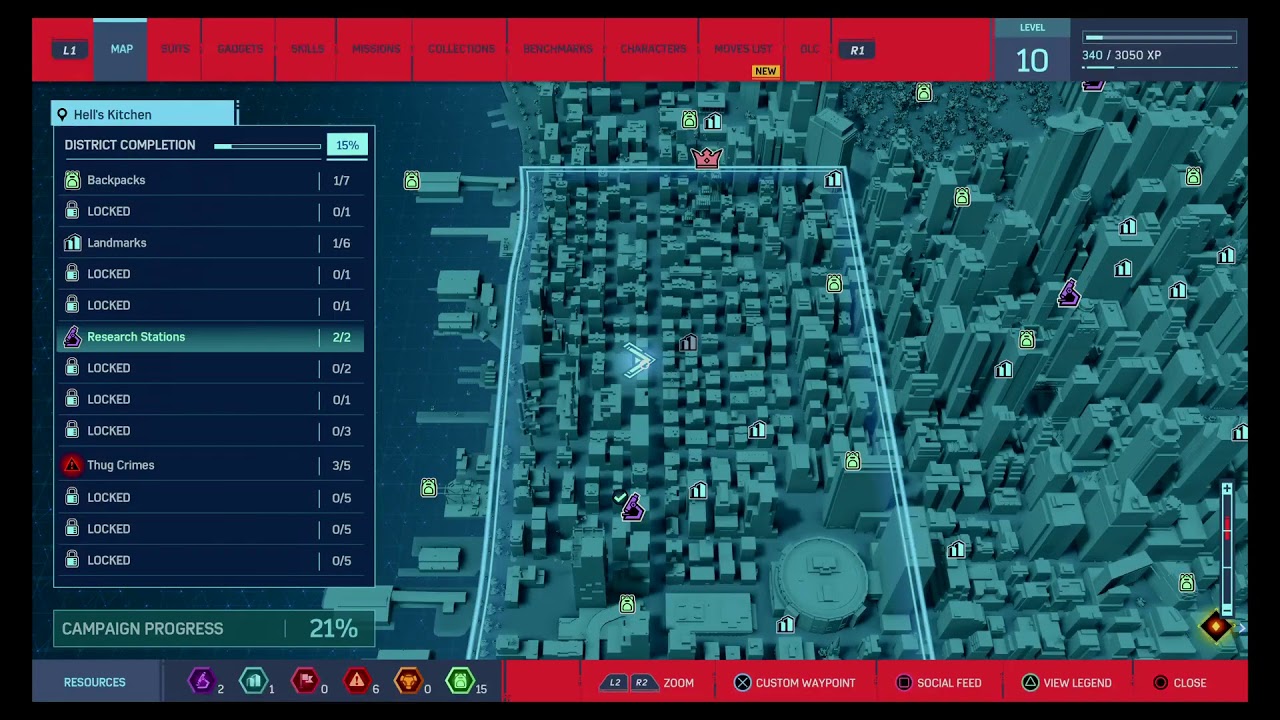
Task: Open the MAP tab
Action: pyautogui.click(x=121, y=49)
